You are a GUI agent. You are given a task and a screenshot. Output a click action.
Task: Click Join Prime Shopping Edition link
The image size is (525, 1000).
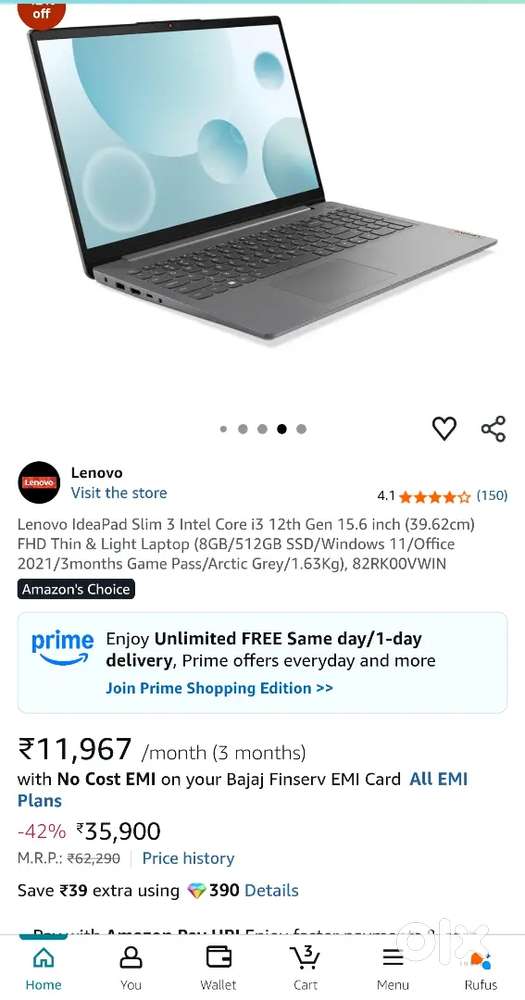(219, 688)
